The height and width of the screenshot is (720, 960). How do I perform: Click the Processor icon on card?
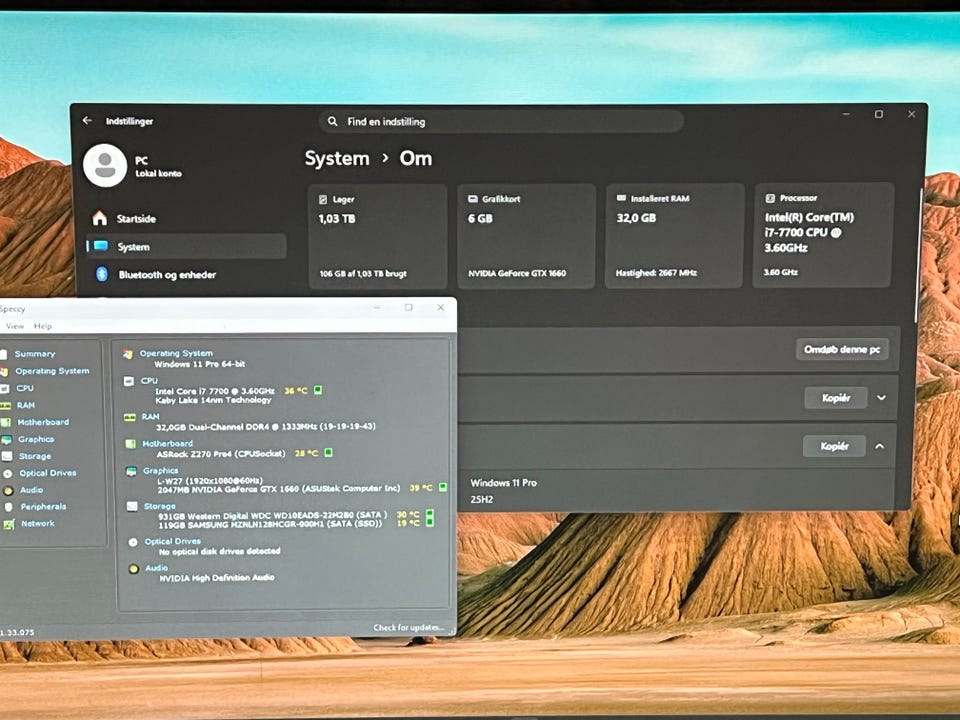point(770,198)
